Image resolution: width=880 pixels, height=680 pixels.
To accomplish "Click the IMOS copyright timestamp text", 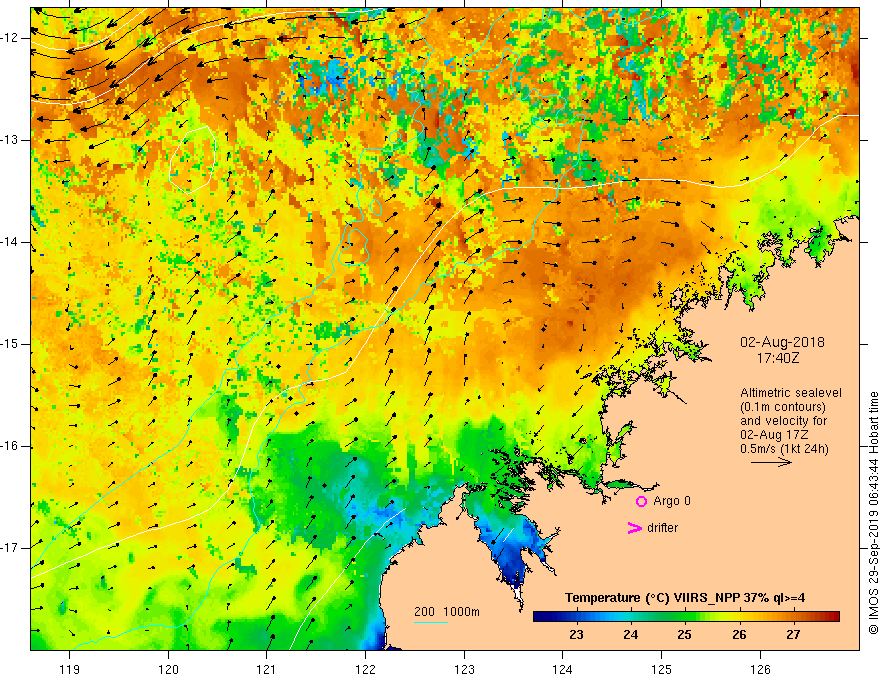I will (x=873, y=514).
